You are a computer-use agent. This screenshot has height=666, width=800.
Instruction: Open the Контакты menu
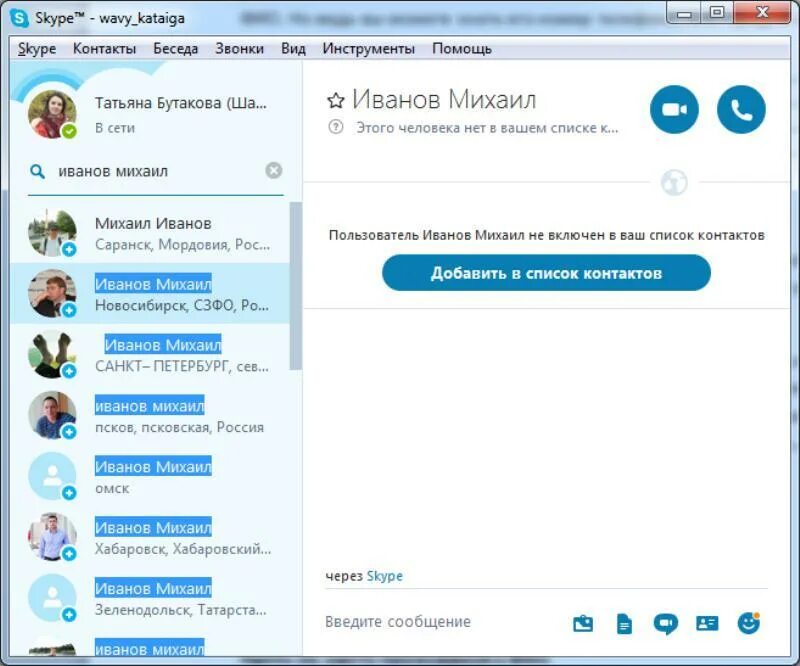pyautogui.click(x=105, y=49)
